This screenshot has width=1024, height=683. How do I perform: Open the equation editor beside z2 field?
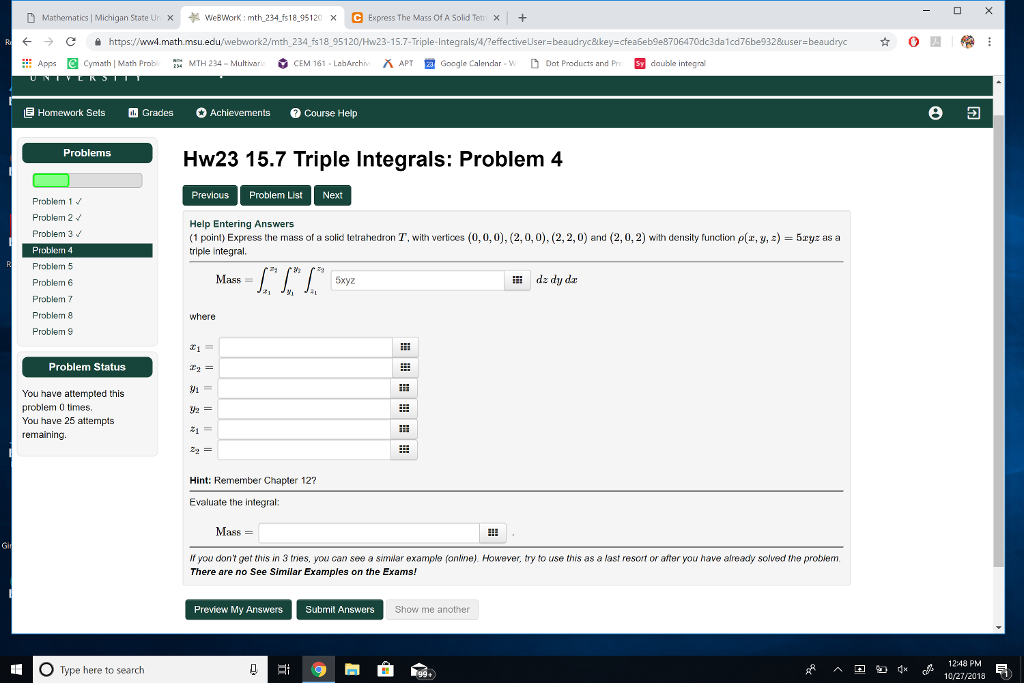tap(404, 449)
